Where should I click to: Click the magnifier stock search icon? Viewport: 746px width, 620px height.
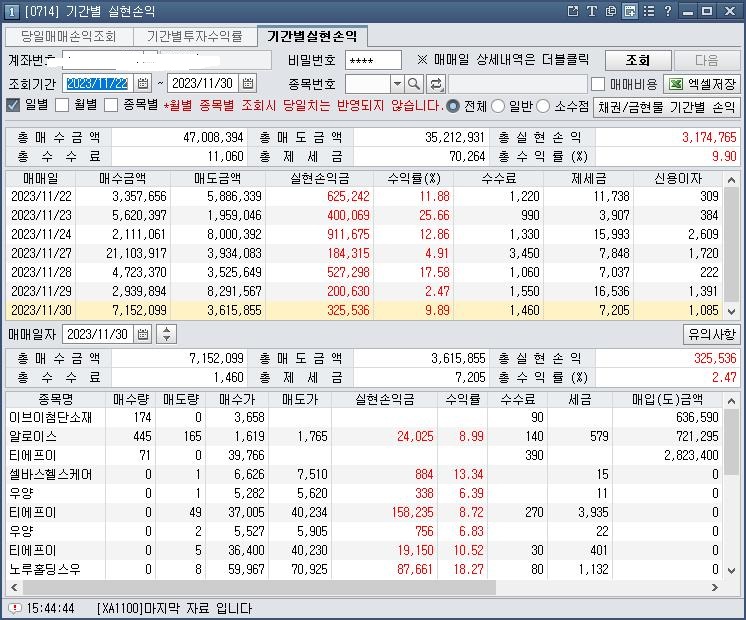(x=414, y=84)
